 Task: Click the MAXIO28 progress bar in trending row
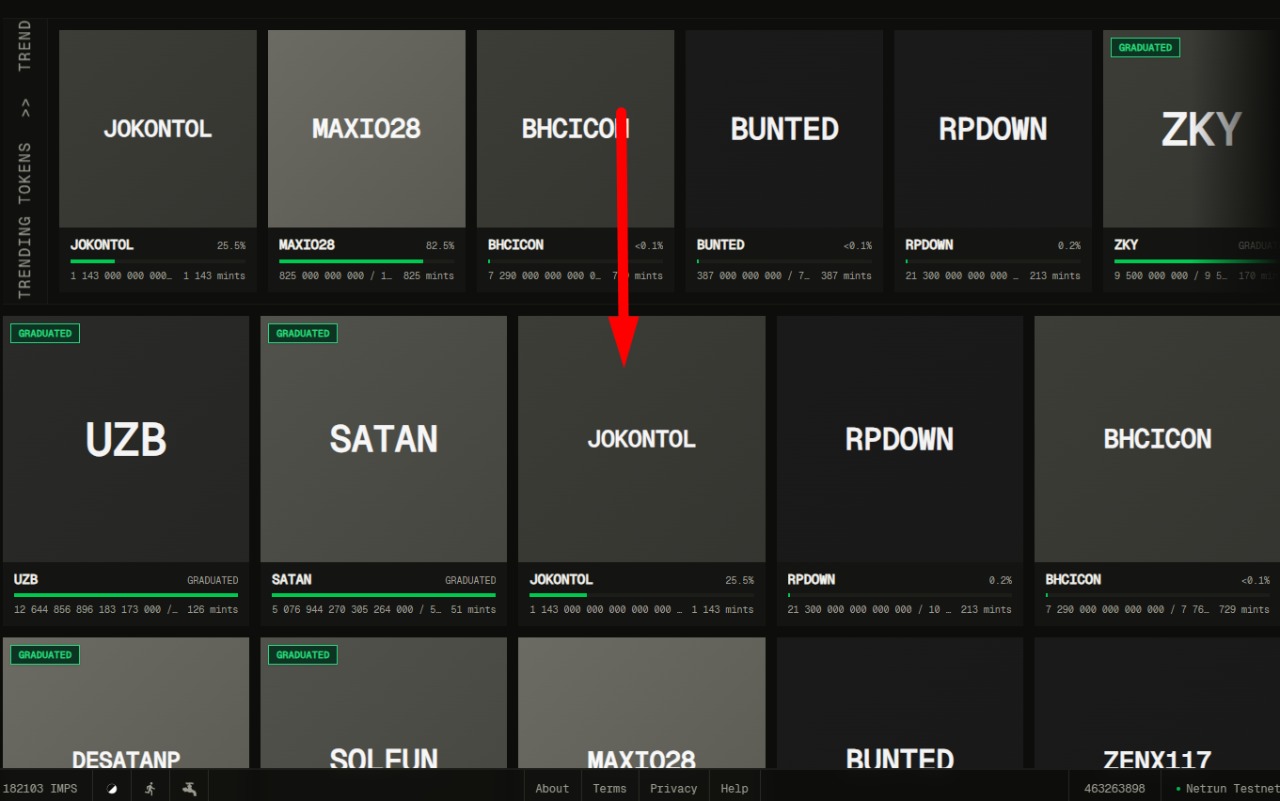tap(366, 261)
